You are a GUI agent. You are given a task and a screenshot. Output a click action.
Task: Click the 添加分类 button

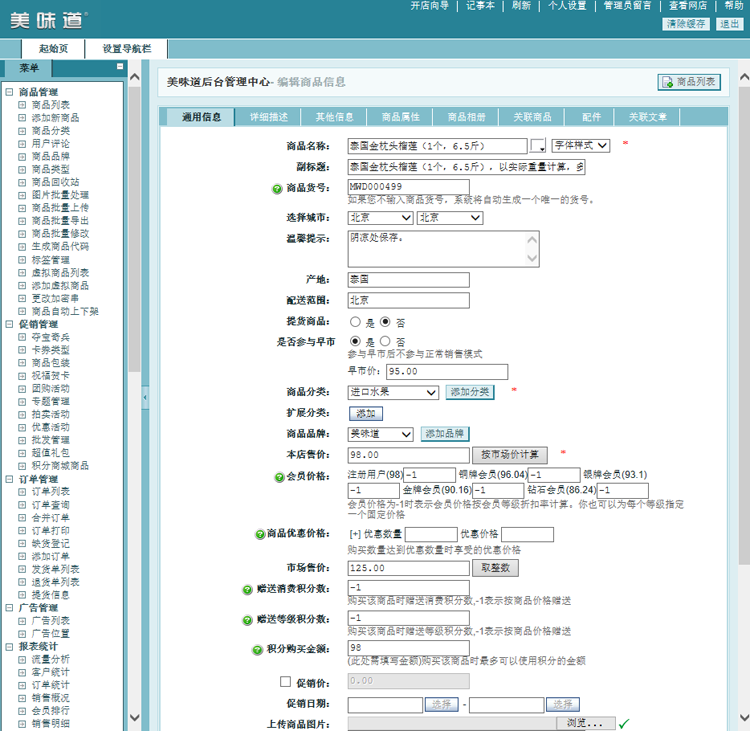[x=470, y=392]
